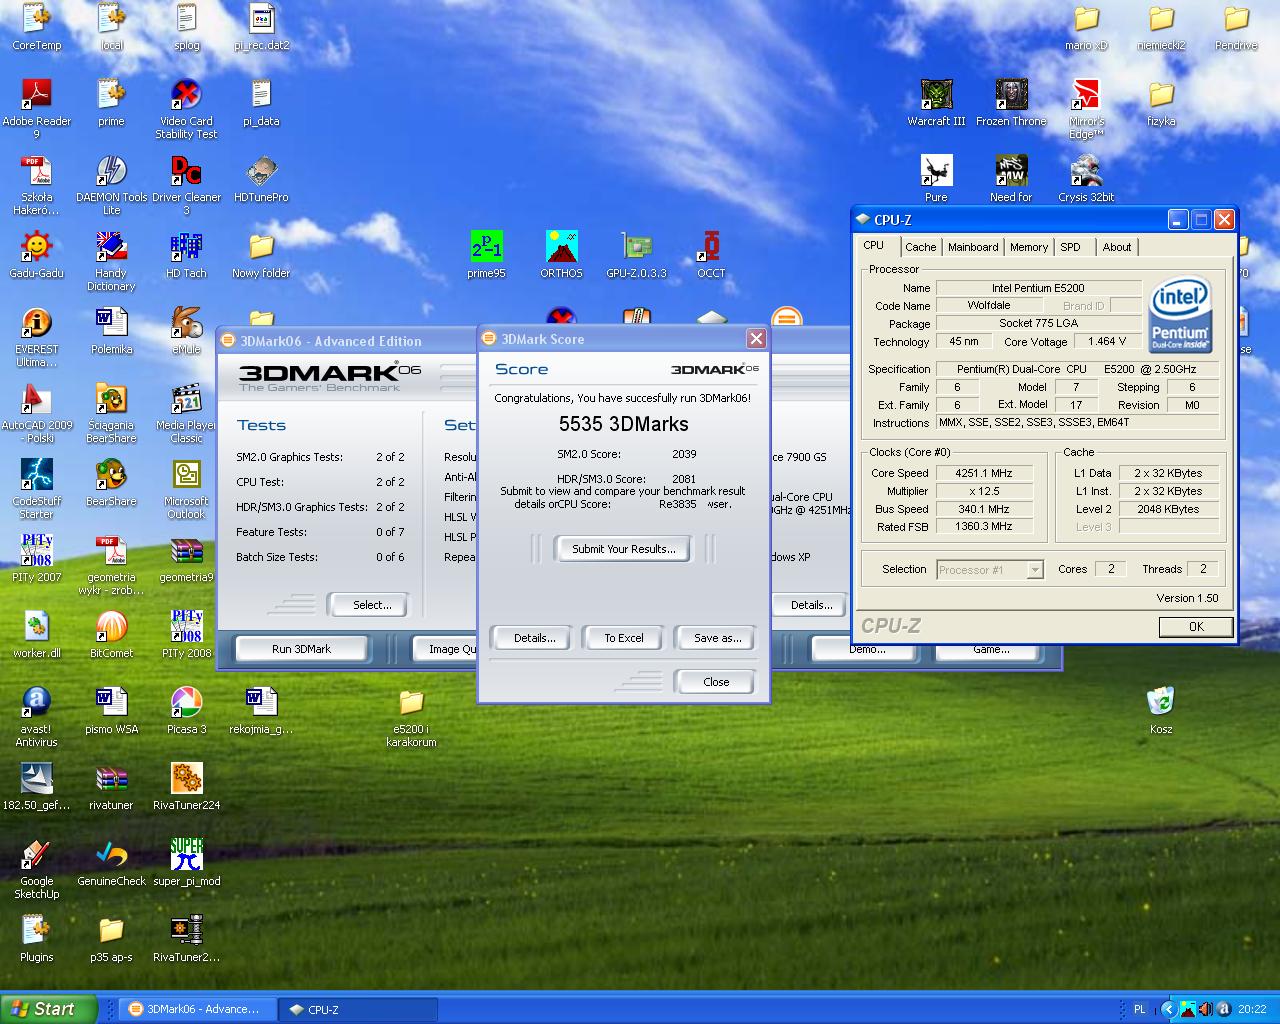Click the taskbar clock showing 20:22
The width and height of the screenshot is (1280, 1024).
pos(1251,1009)
